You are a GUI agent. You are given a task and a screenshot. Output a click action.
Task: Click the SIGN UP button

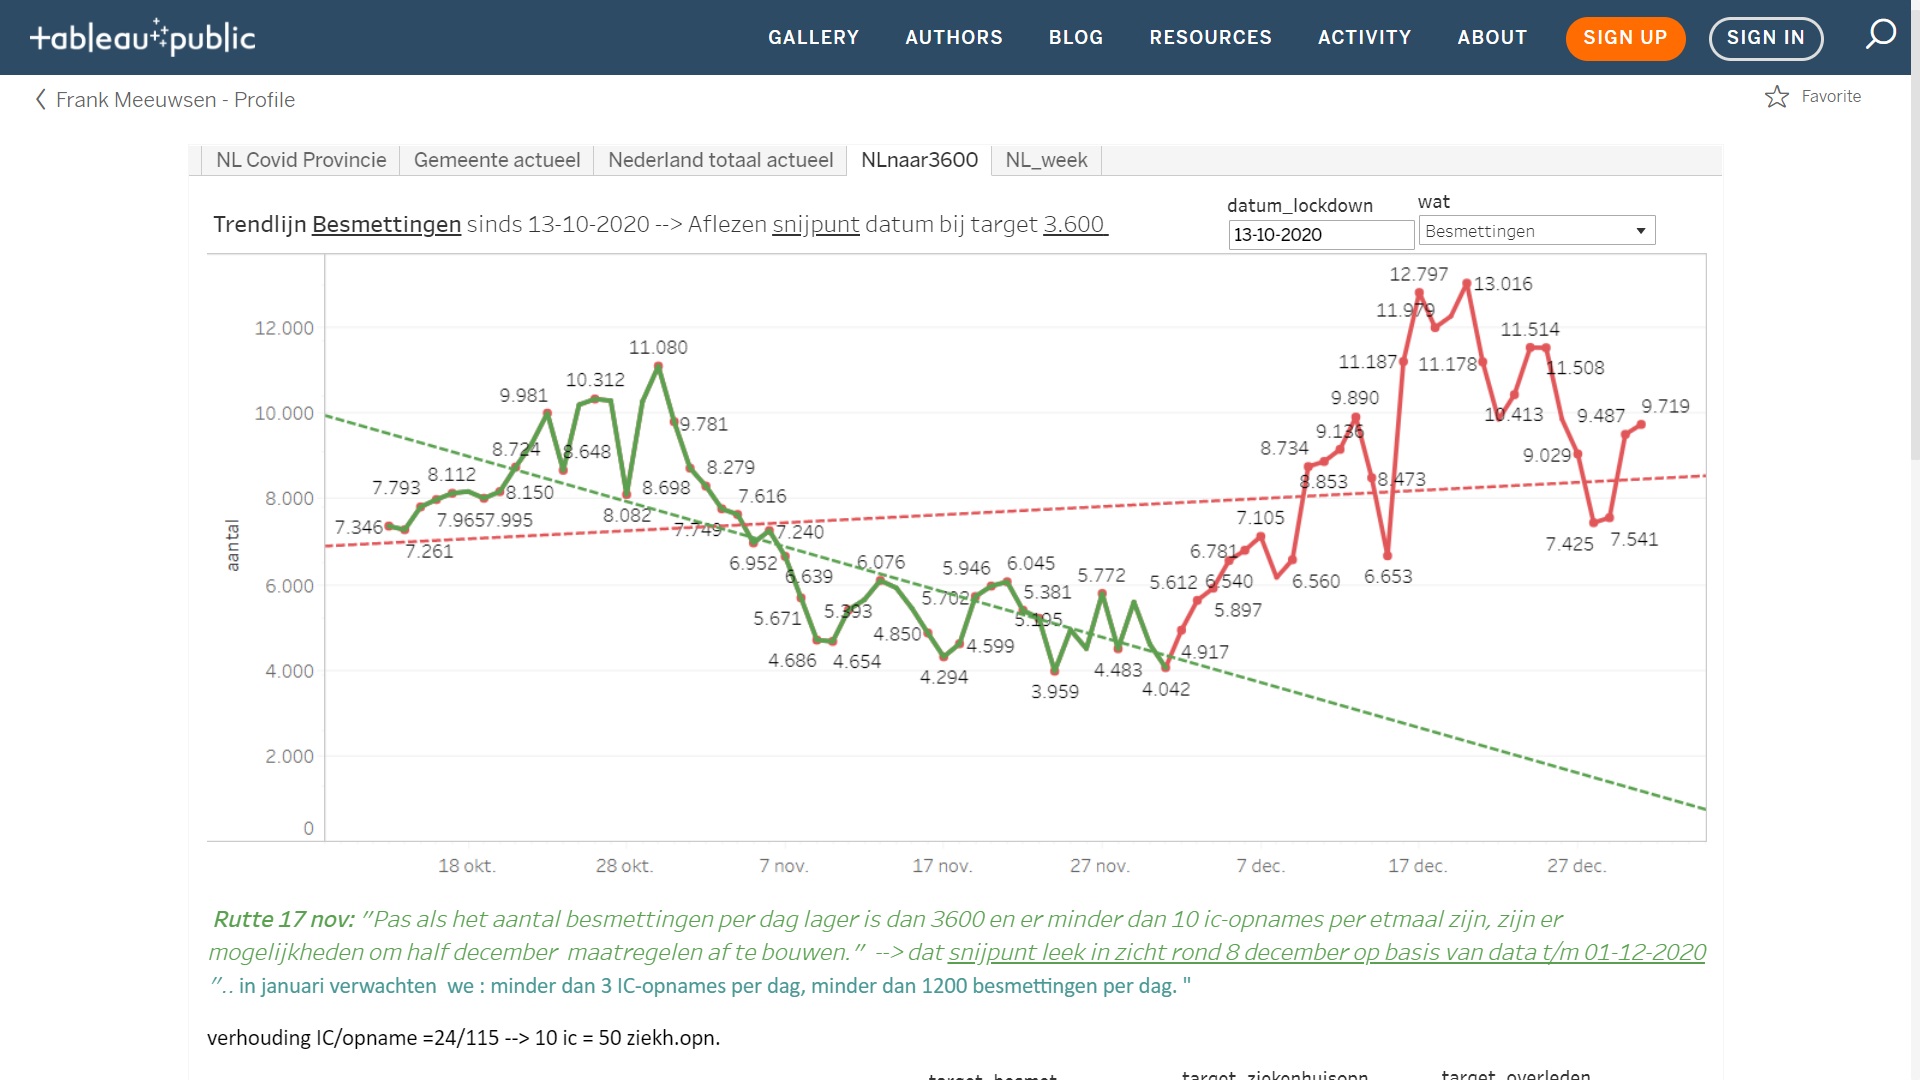1624,38
